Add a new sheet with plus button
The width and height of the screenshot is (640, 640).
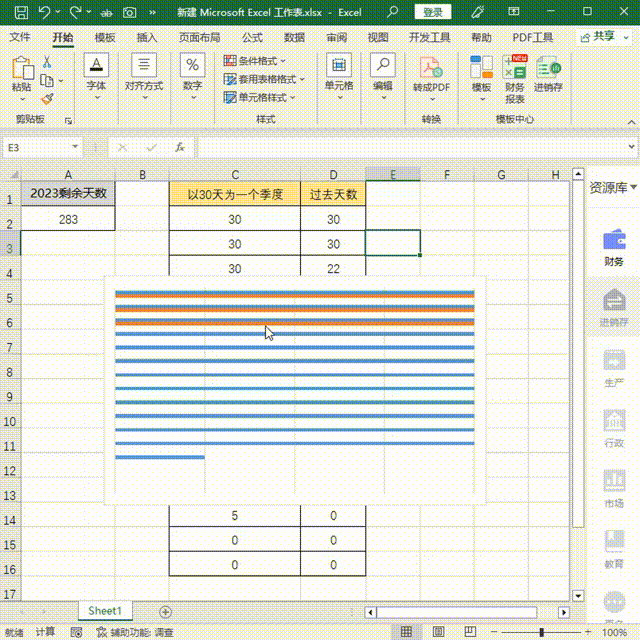tap(166, 611)
